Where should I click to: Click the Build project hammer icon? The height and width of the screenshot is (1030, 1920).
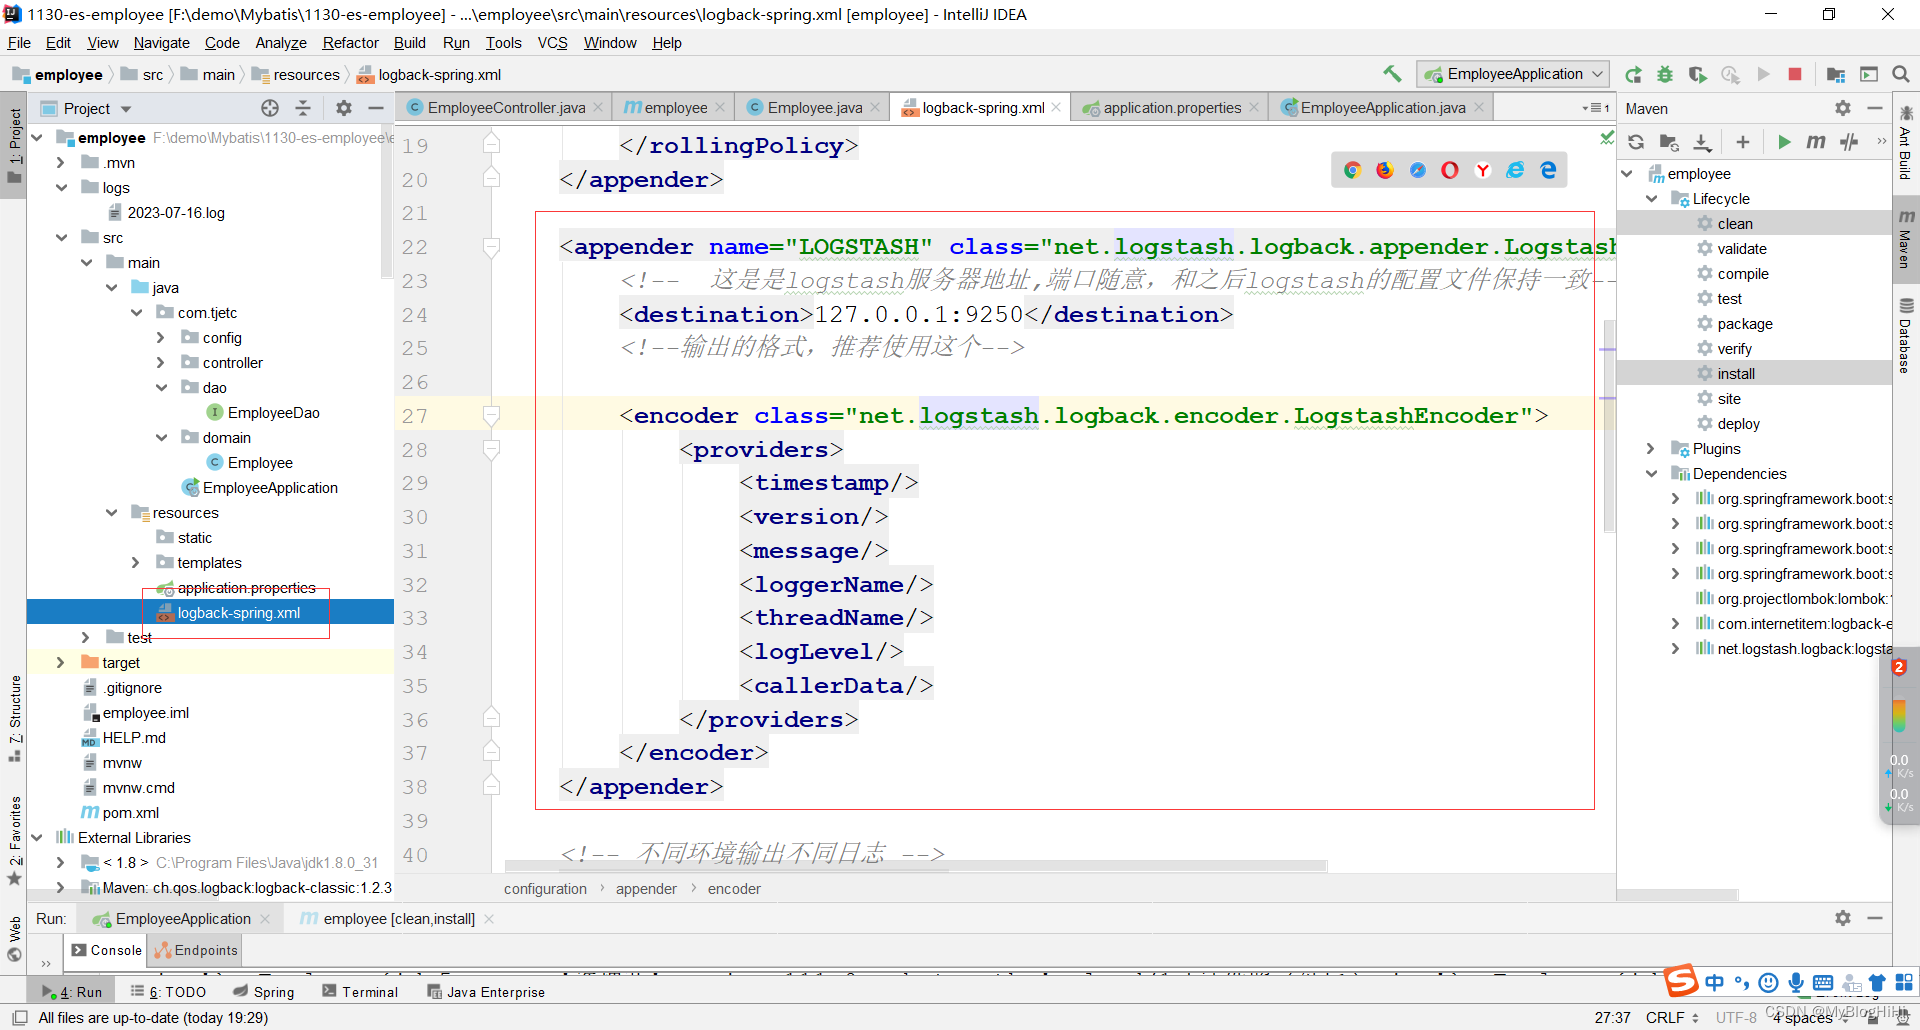click(x=1391, y=74)
